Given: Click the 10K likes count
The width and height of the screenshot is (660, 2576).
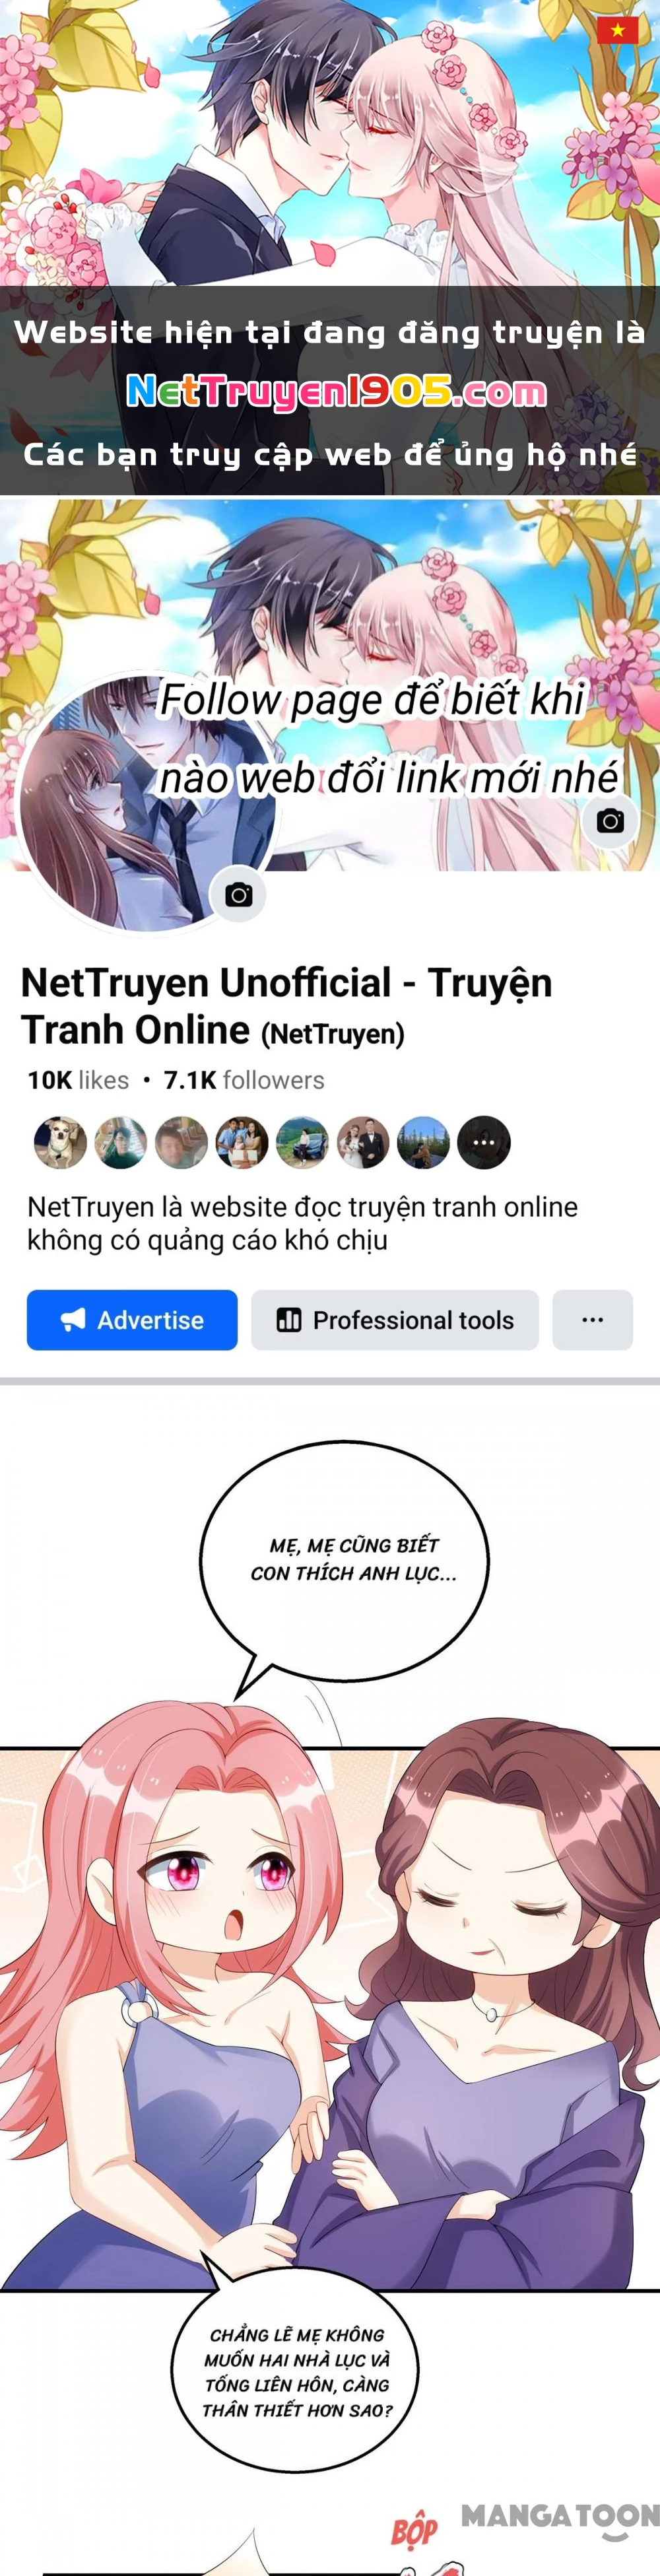Looking at the screenshot, I should click(78, 1080).
